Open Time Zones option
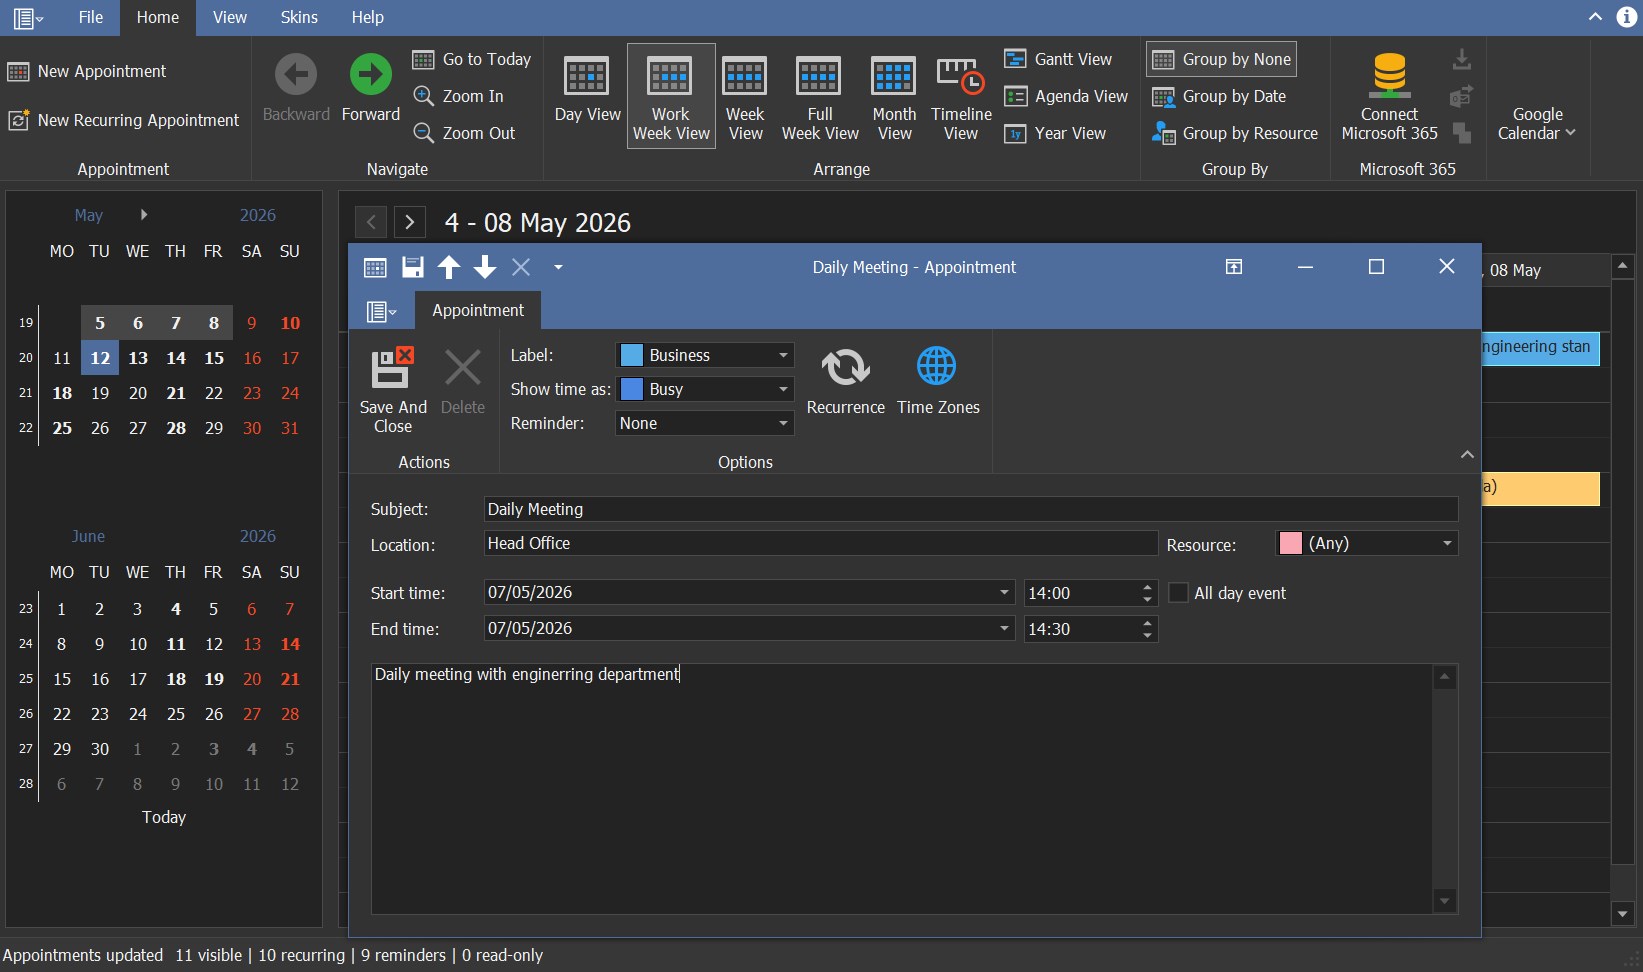The width and height of the screenshot is (1643, 972). click(x=938, y=381)
